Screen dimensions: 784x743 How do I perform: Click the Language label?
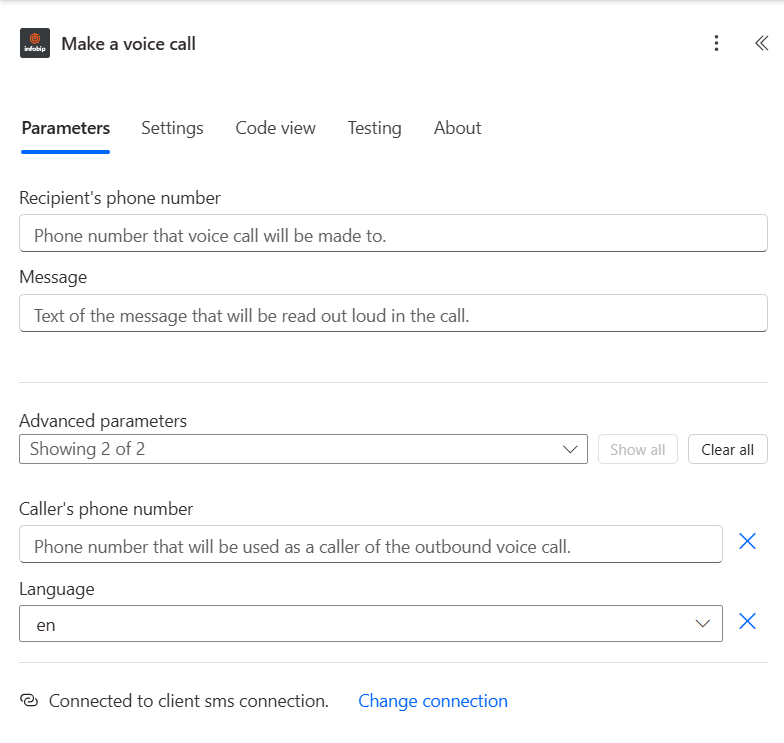tap(56, 589)
